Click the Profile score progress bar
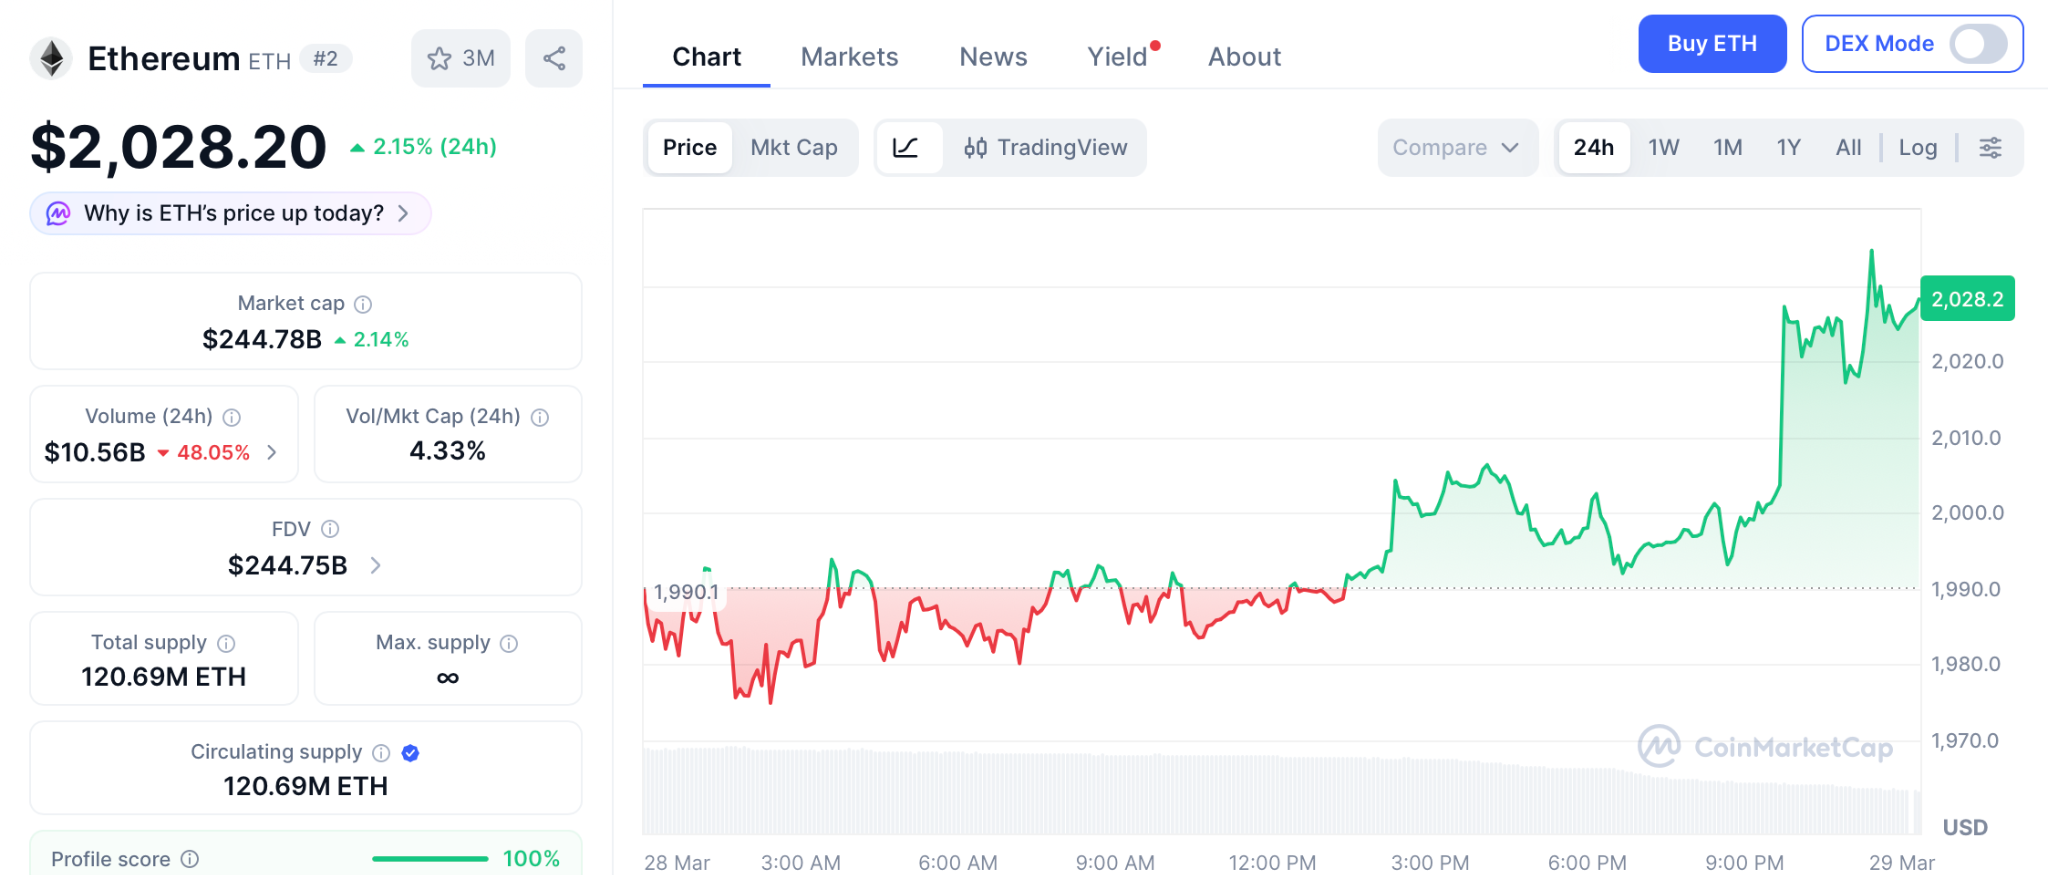2048x875 pixels. coord(430,859)
